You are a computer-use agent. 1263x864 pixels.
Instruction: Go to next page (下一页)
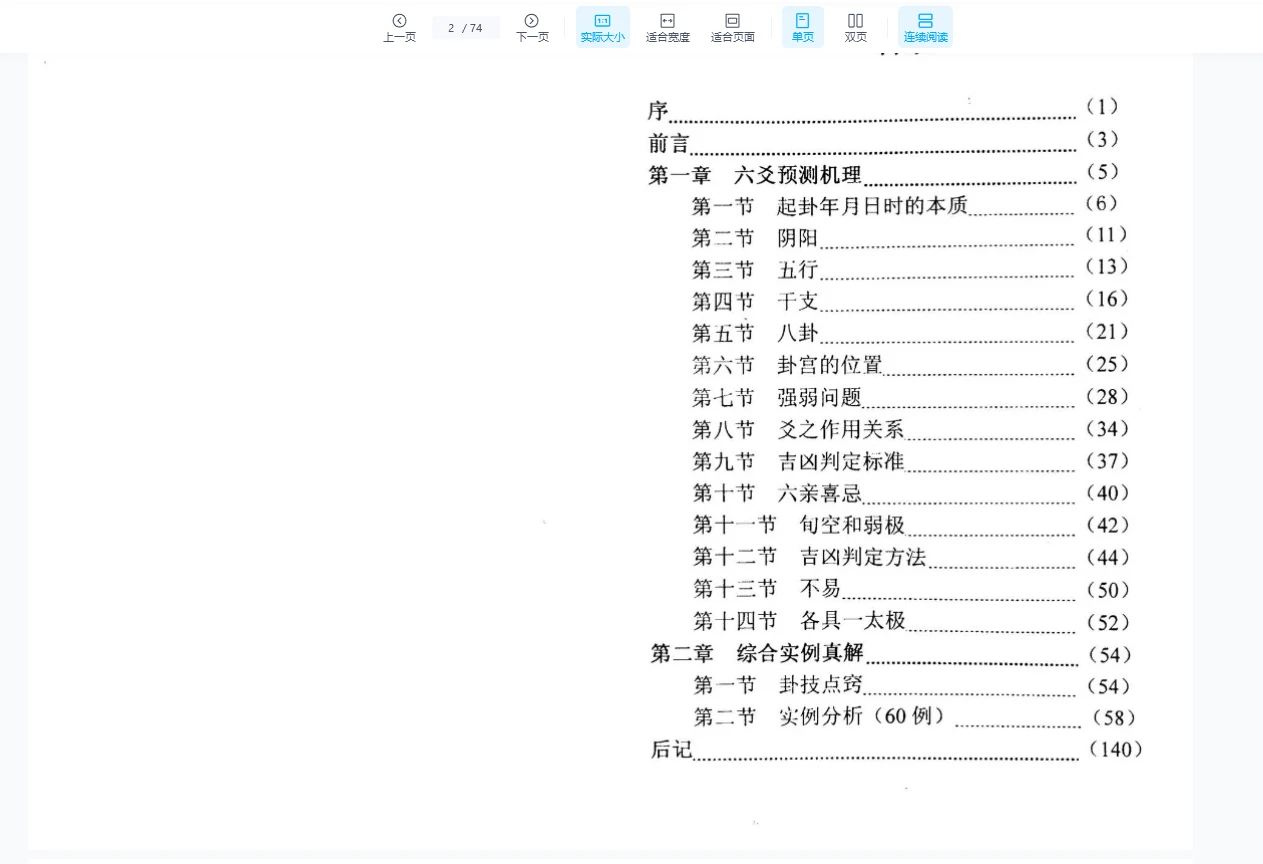tap(532, 28)
